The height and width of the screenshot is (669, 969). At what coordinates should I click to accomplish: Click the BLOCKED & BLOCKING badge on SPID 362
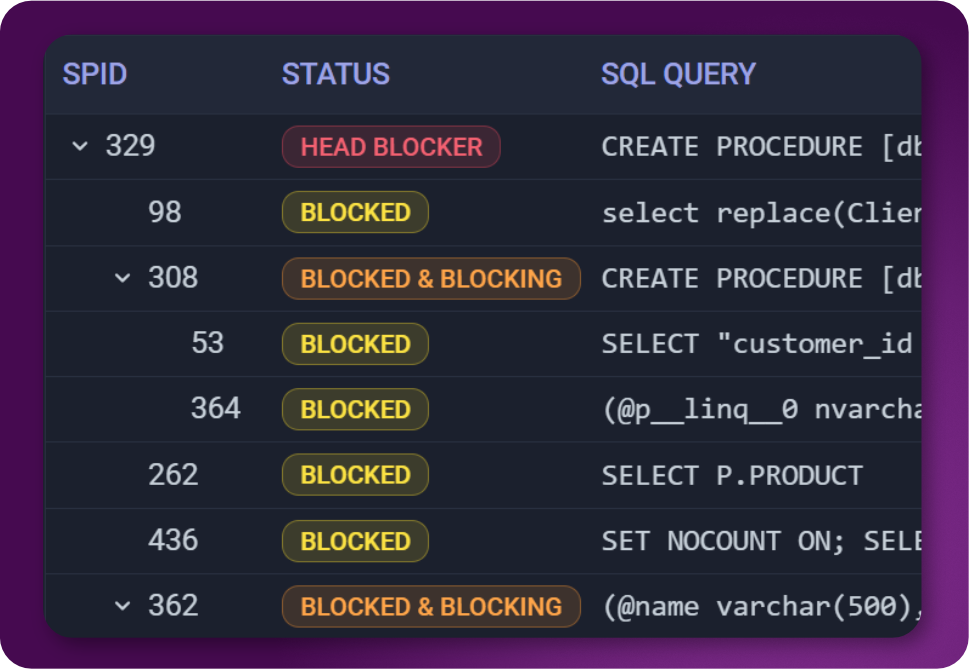(x=430, y=606)
